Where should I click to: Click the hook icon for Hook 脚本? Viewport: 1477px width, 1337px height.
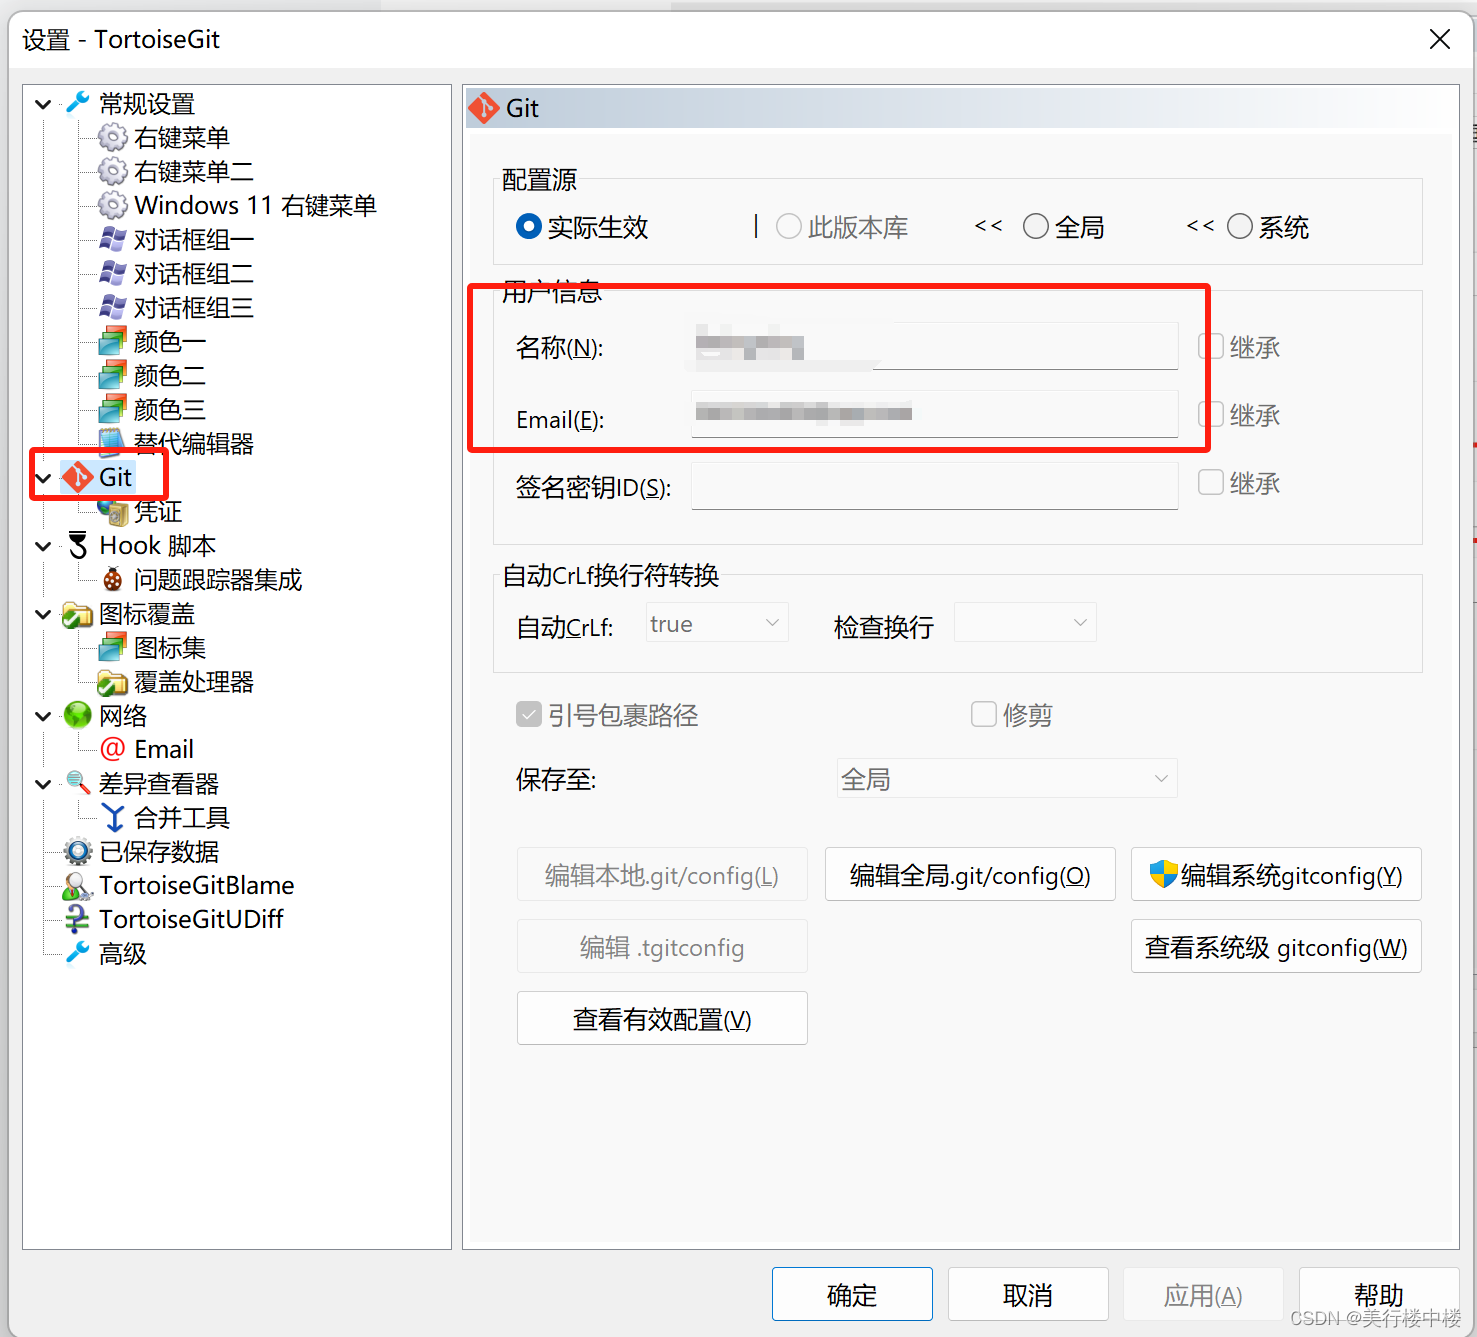[x=78, y=545]
